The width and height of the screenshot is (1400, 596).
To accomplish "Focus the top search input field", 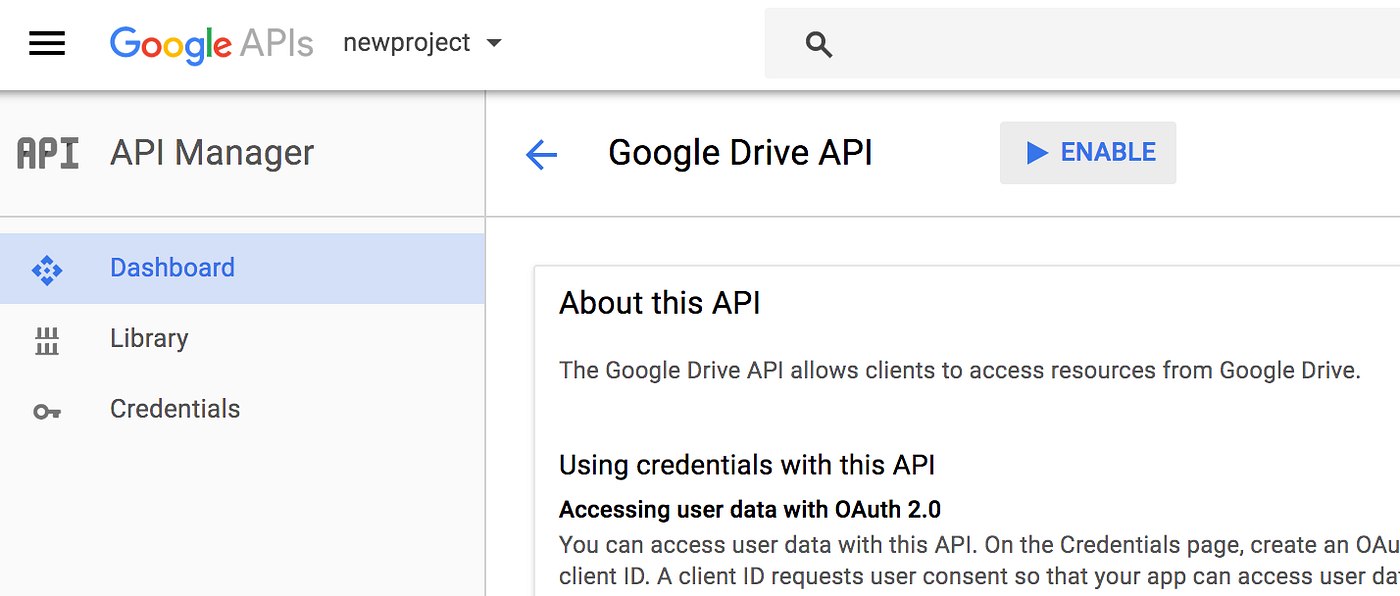I will (x=1082, y=43).
